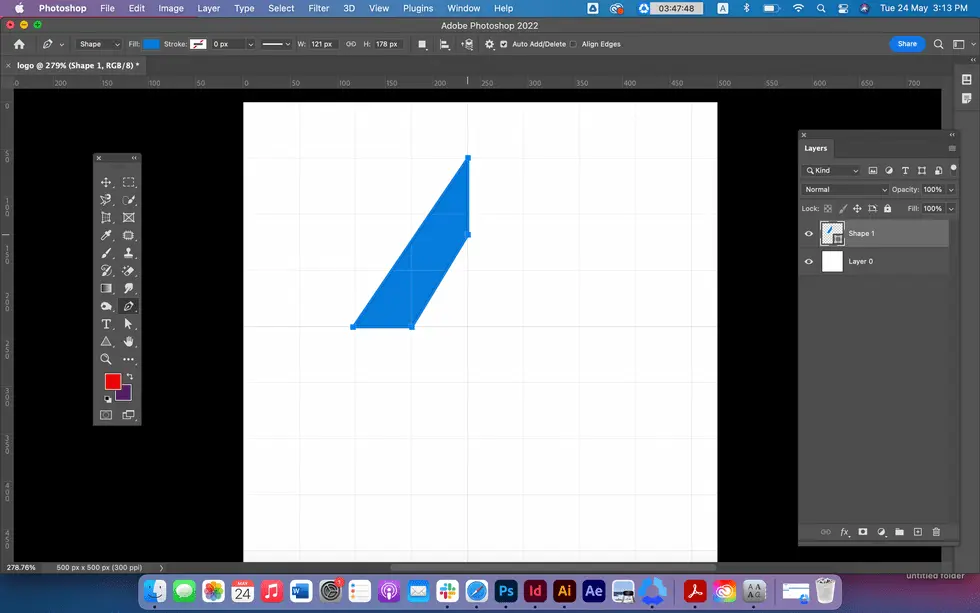Open the Normal blend mode dropdown
Screen dimensions: 980x613
[x=845, y=190]
